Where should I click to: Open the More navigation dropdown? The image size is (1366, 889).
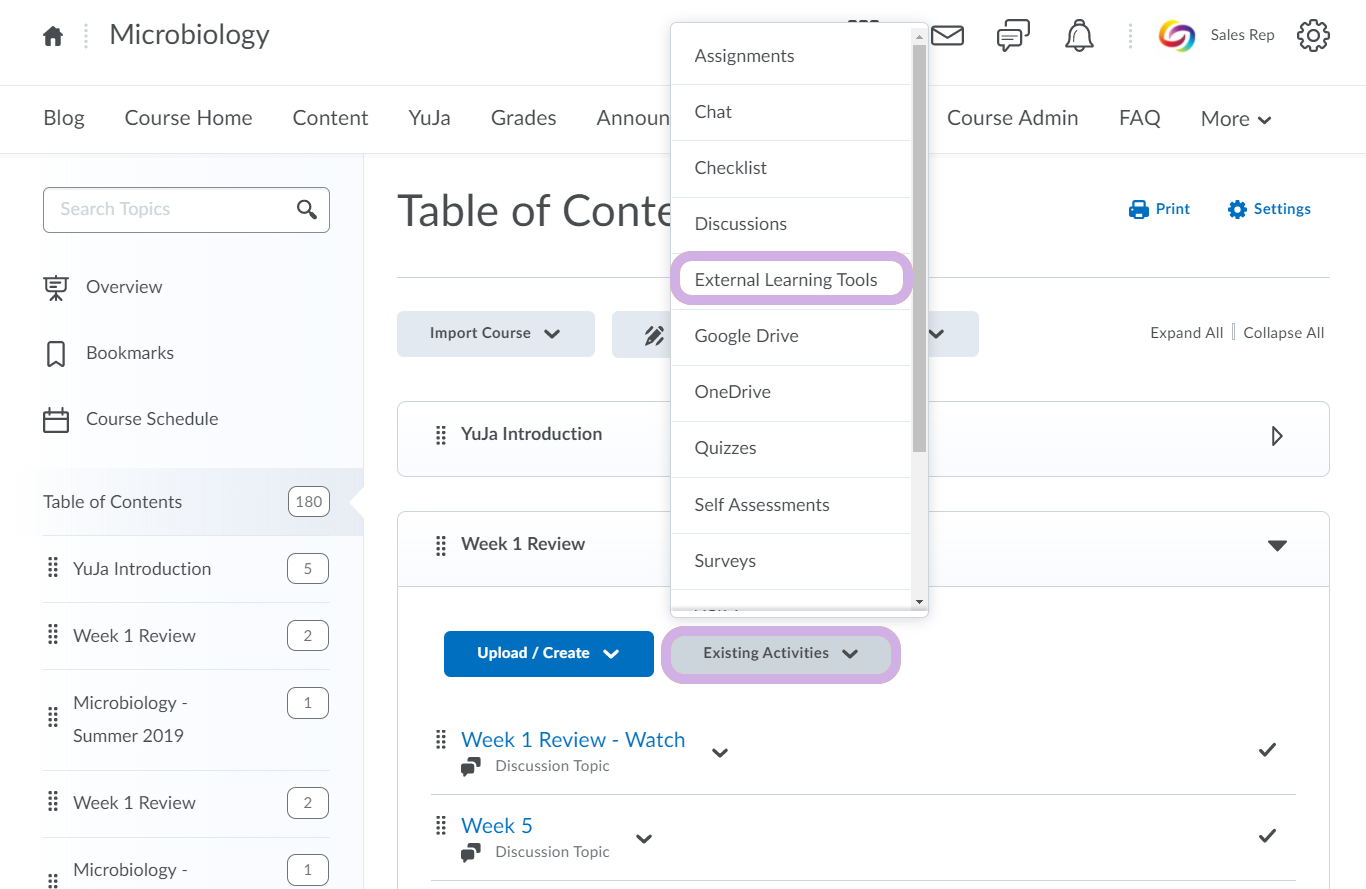pos(1236,119)
